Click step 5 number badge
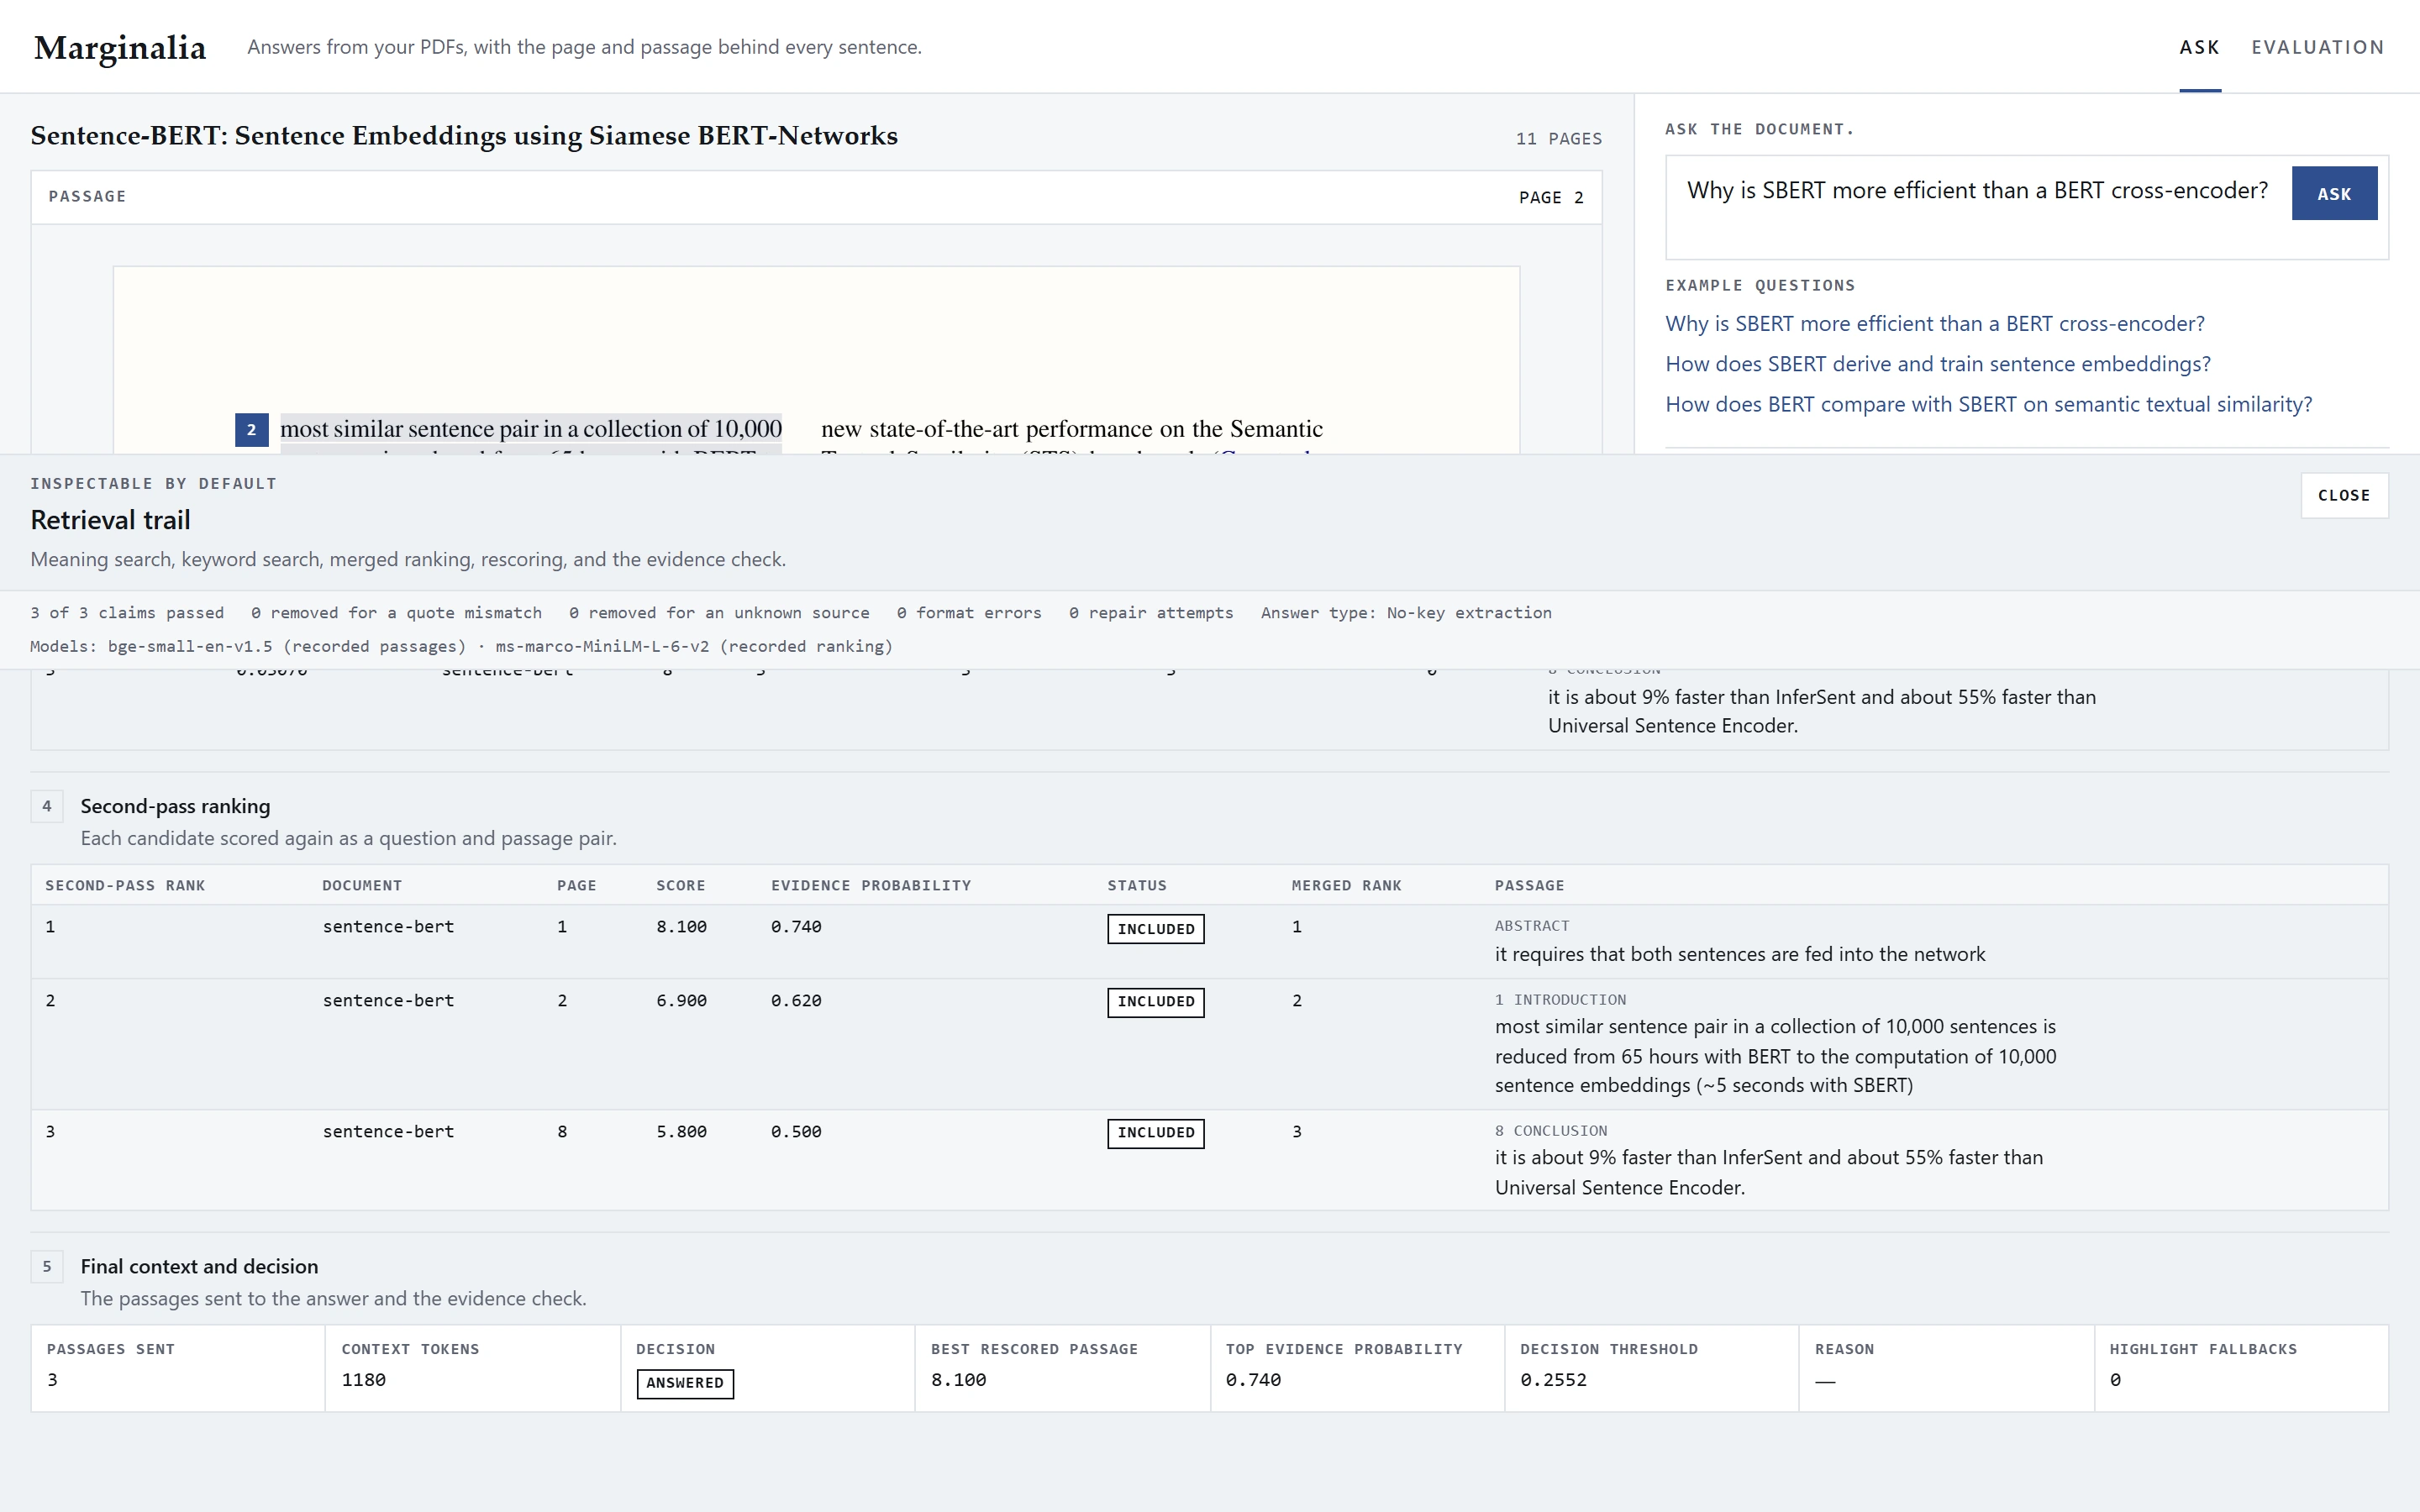Screen dimensions: 2420x1512 click(47, 1266)
